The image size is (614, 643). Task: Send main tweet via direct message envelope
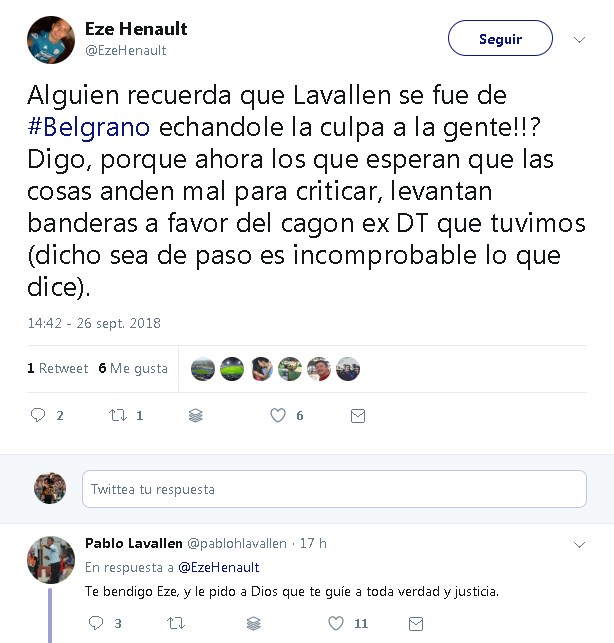click(358, 416)
